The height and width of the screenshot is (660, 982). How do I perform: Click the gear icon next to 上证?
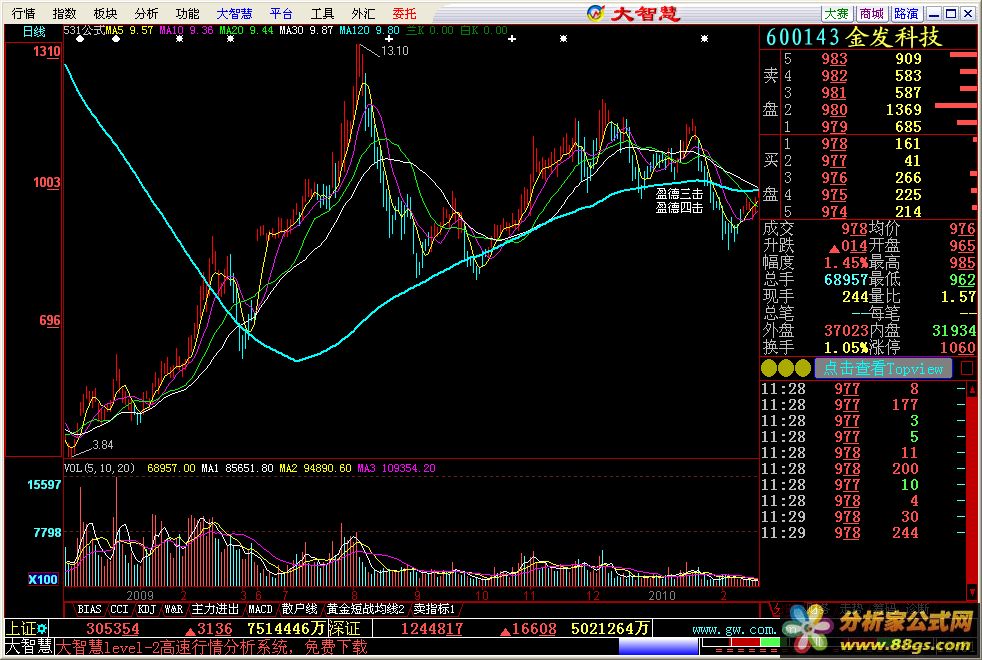pyautogui.click(x=42, y=628)
